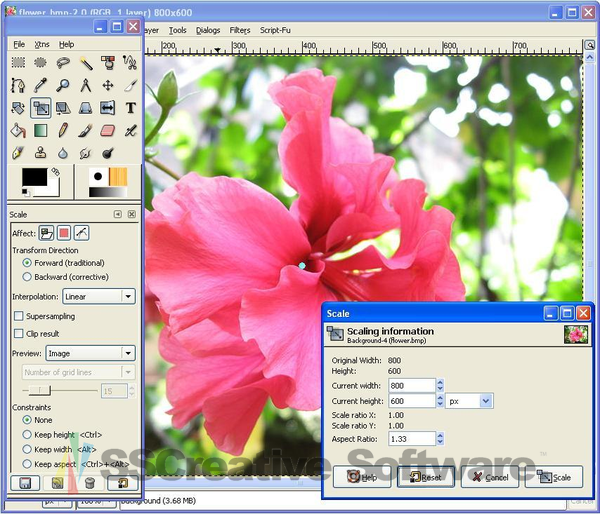
Task: Click the Scale button to apply scaling
Action: click(x=554, y=477)
